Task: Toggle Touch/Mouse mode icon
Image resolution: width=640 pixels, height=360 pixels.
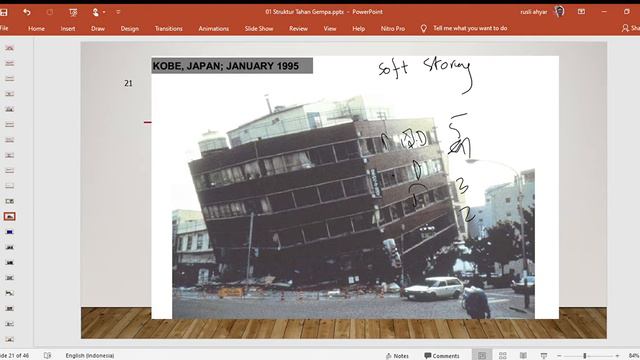Action: click(96, 12)
